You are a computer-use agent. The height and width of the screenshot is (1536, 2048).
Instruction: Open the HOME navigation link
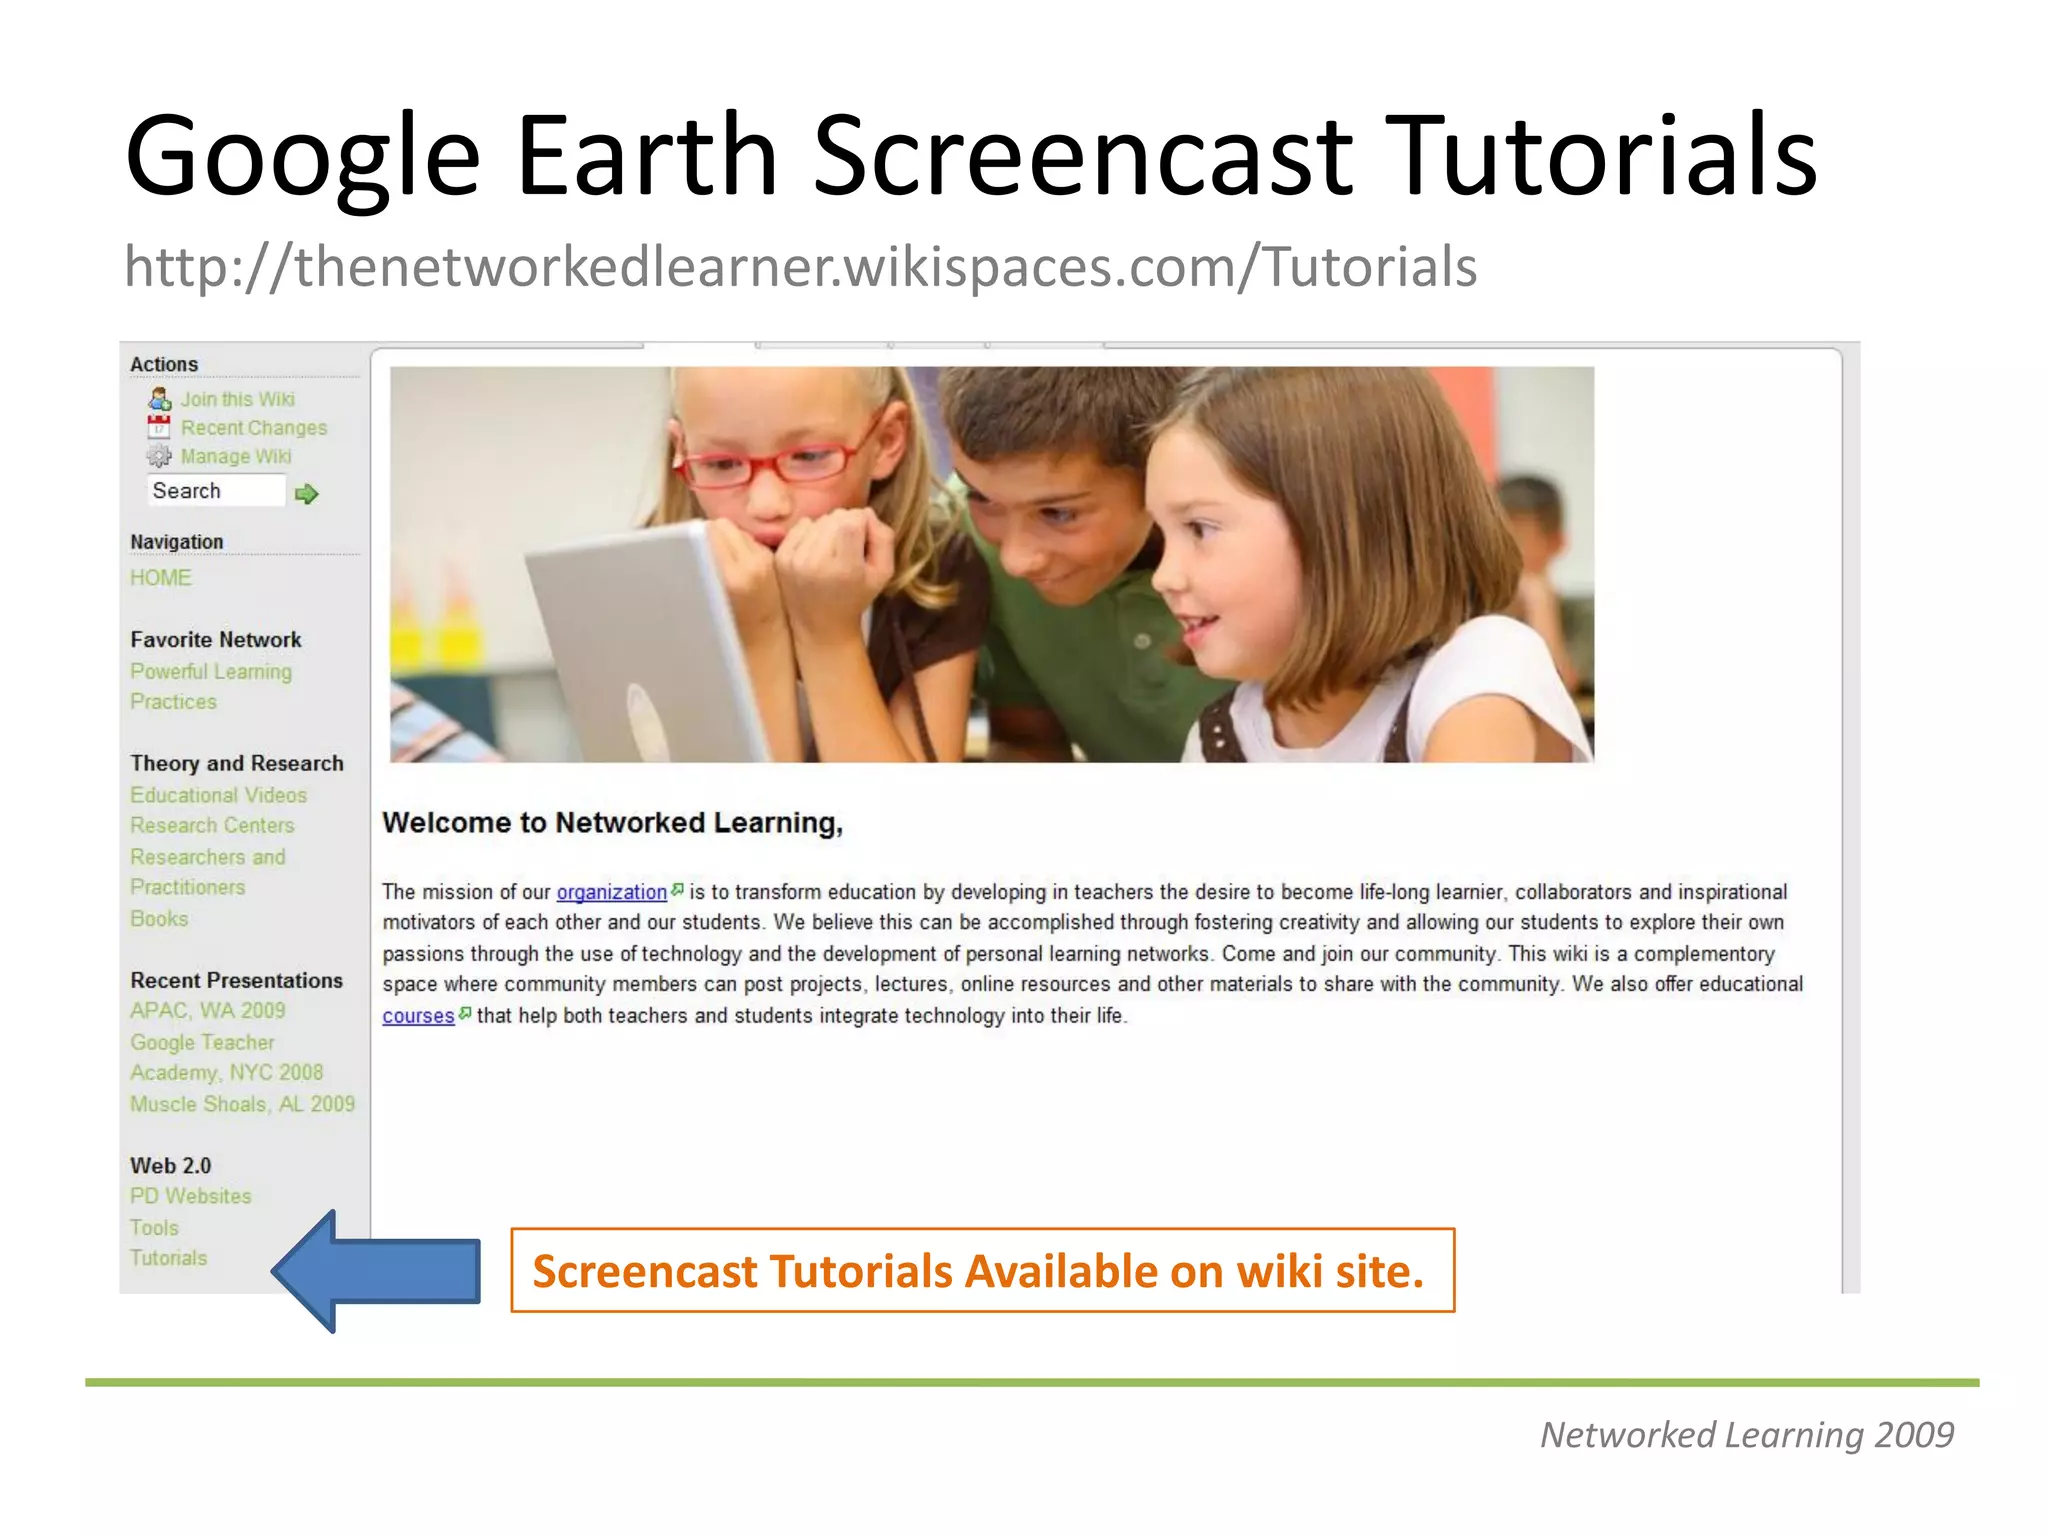coord(161,578)
